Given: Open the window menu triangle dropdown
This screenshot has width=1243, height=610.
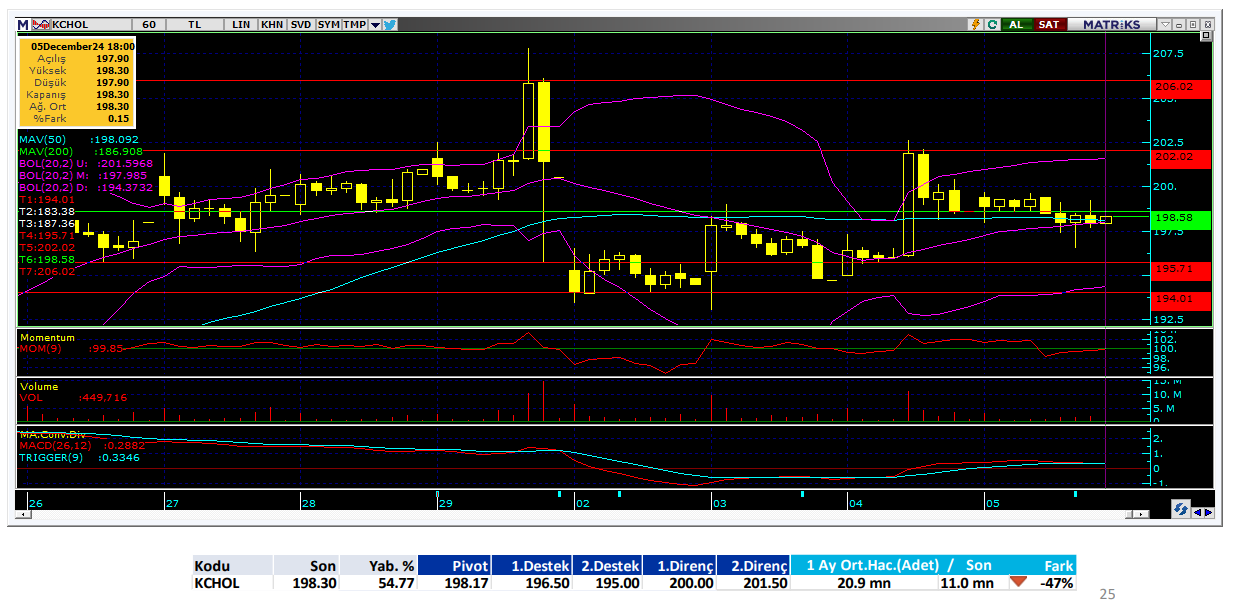Looking at the screenshot, I should [x=1165, y=24].
